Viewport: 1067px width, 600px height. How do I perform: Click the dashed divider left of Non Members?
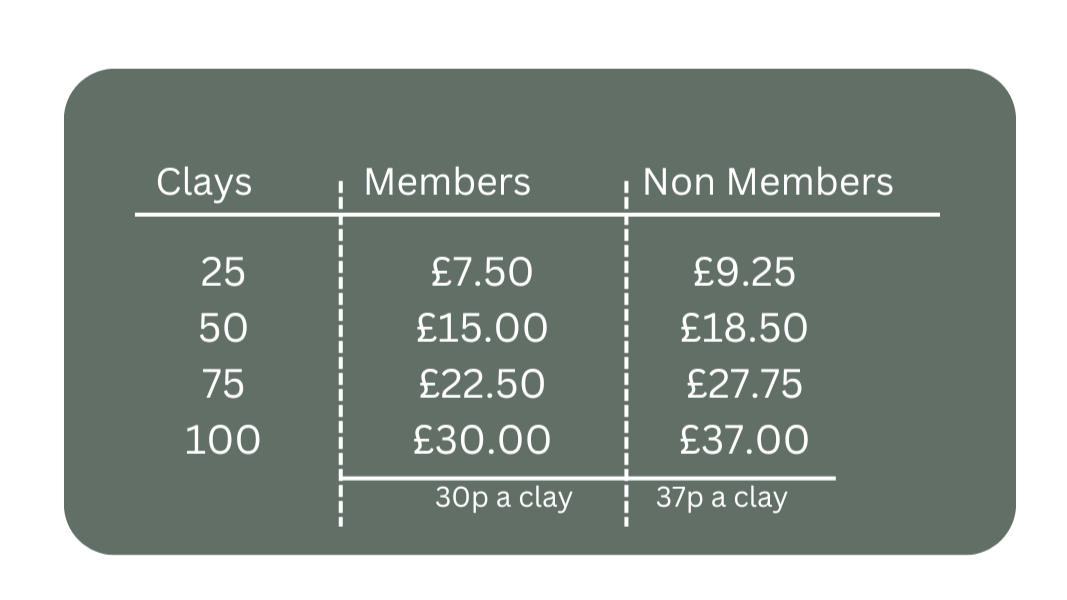pyautogui.click(x=627, y=350)
